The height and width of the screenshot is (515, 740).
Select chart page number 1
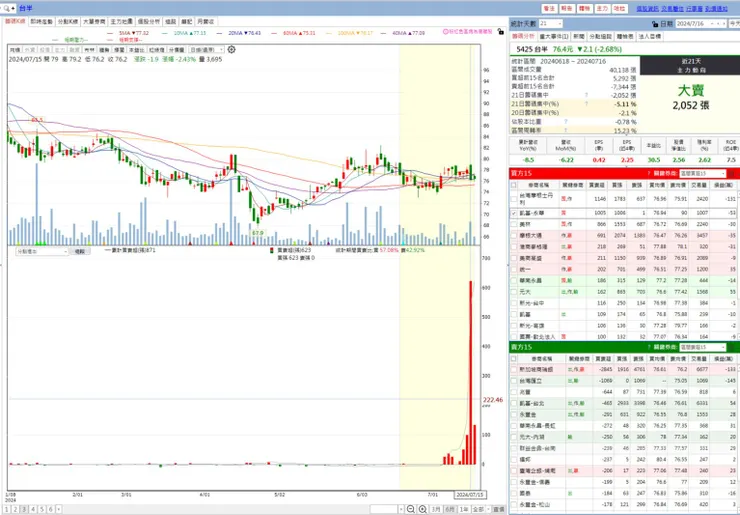7,509
